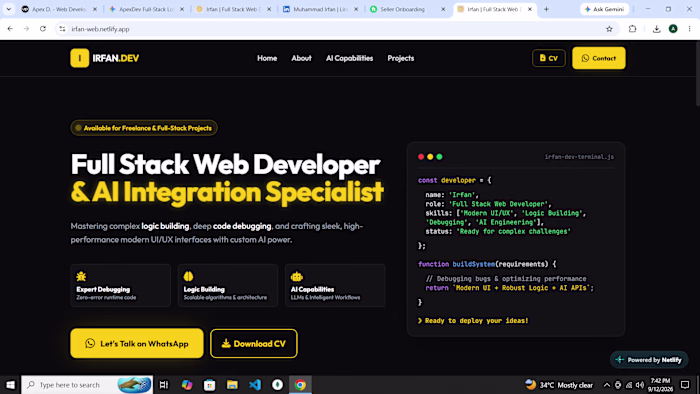Go back in browser history
Screen dimensions: 700x394
click(x=10, y=29)
